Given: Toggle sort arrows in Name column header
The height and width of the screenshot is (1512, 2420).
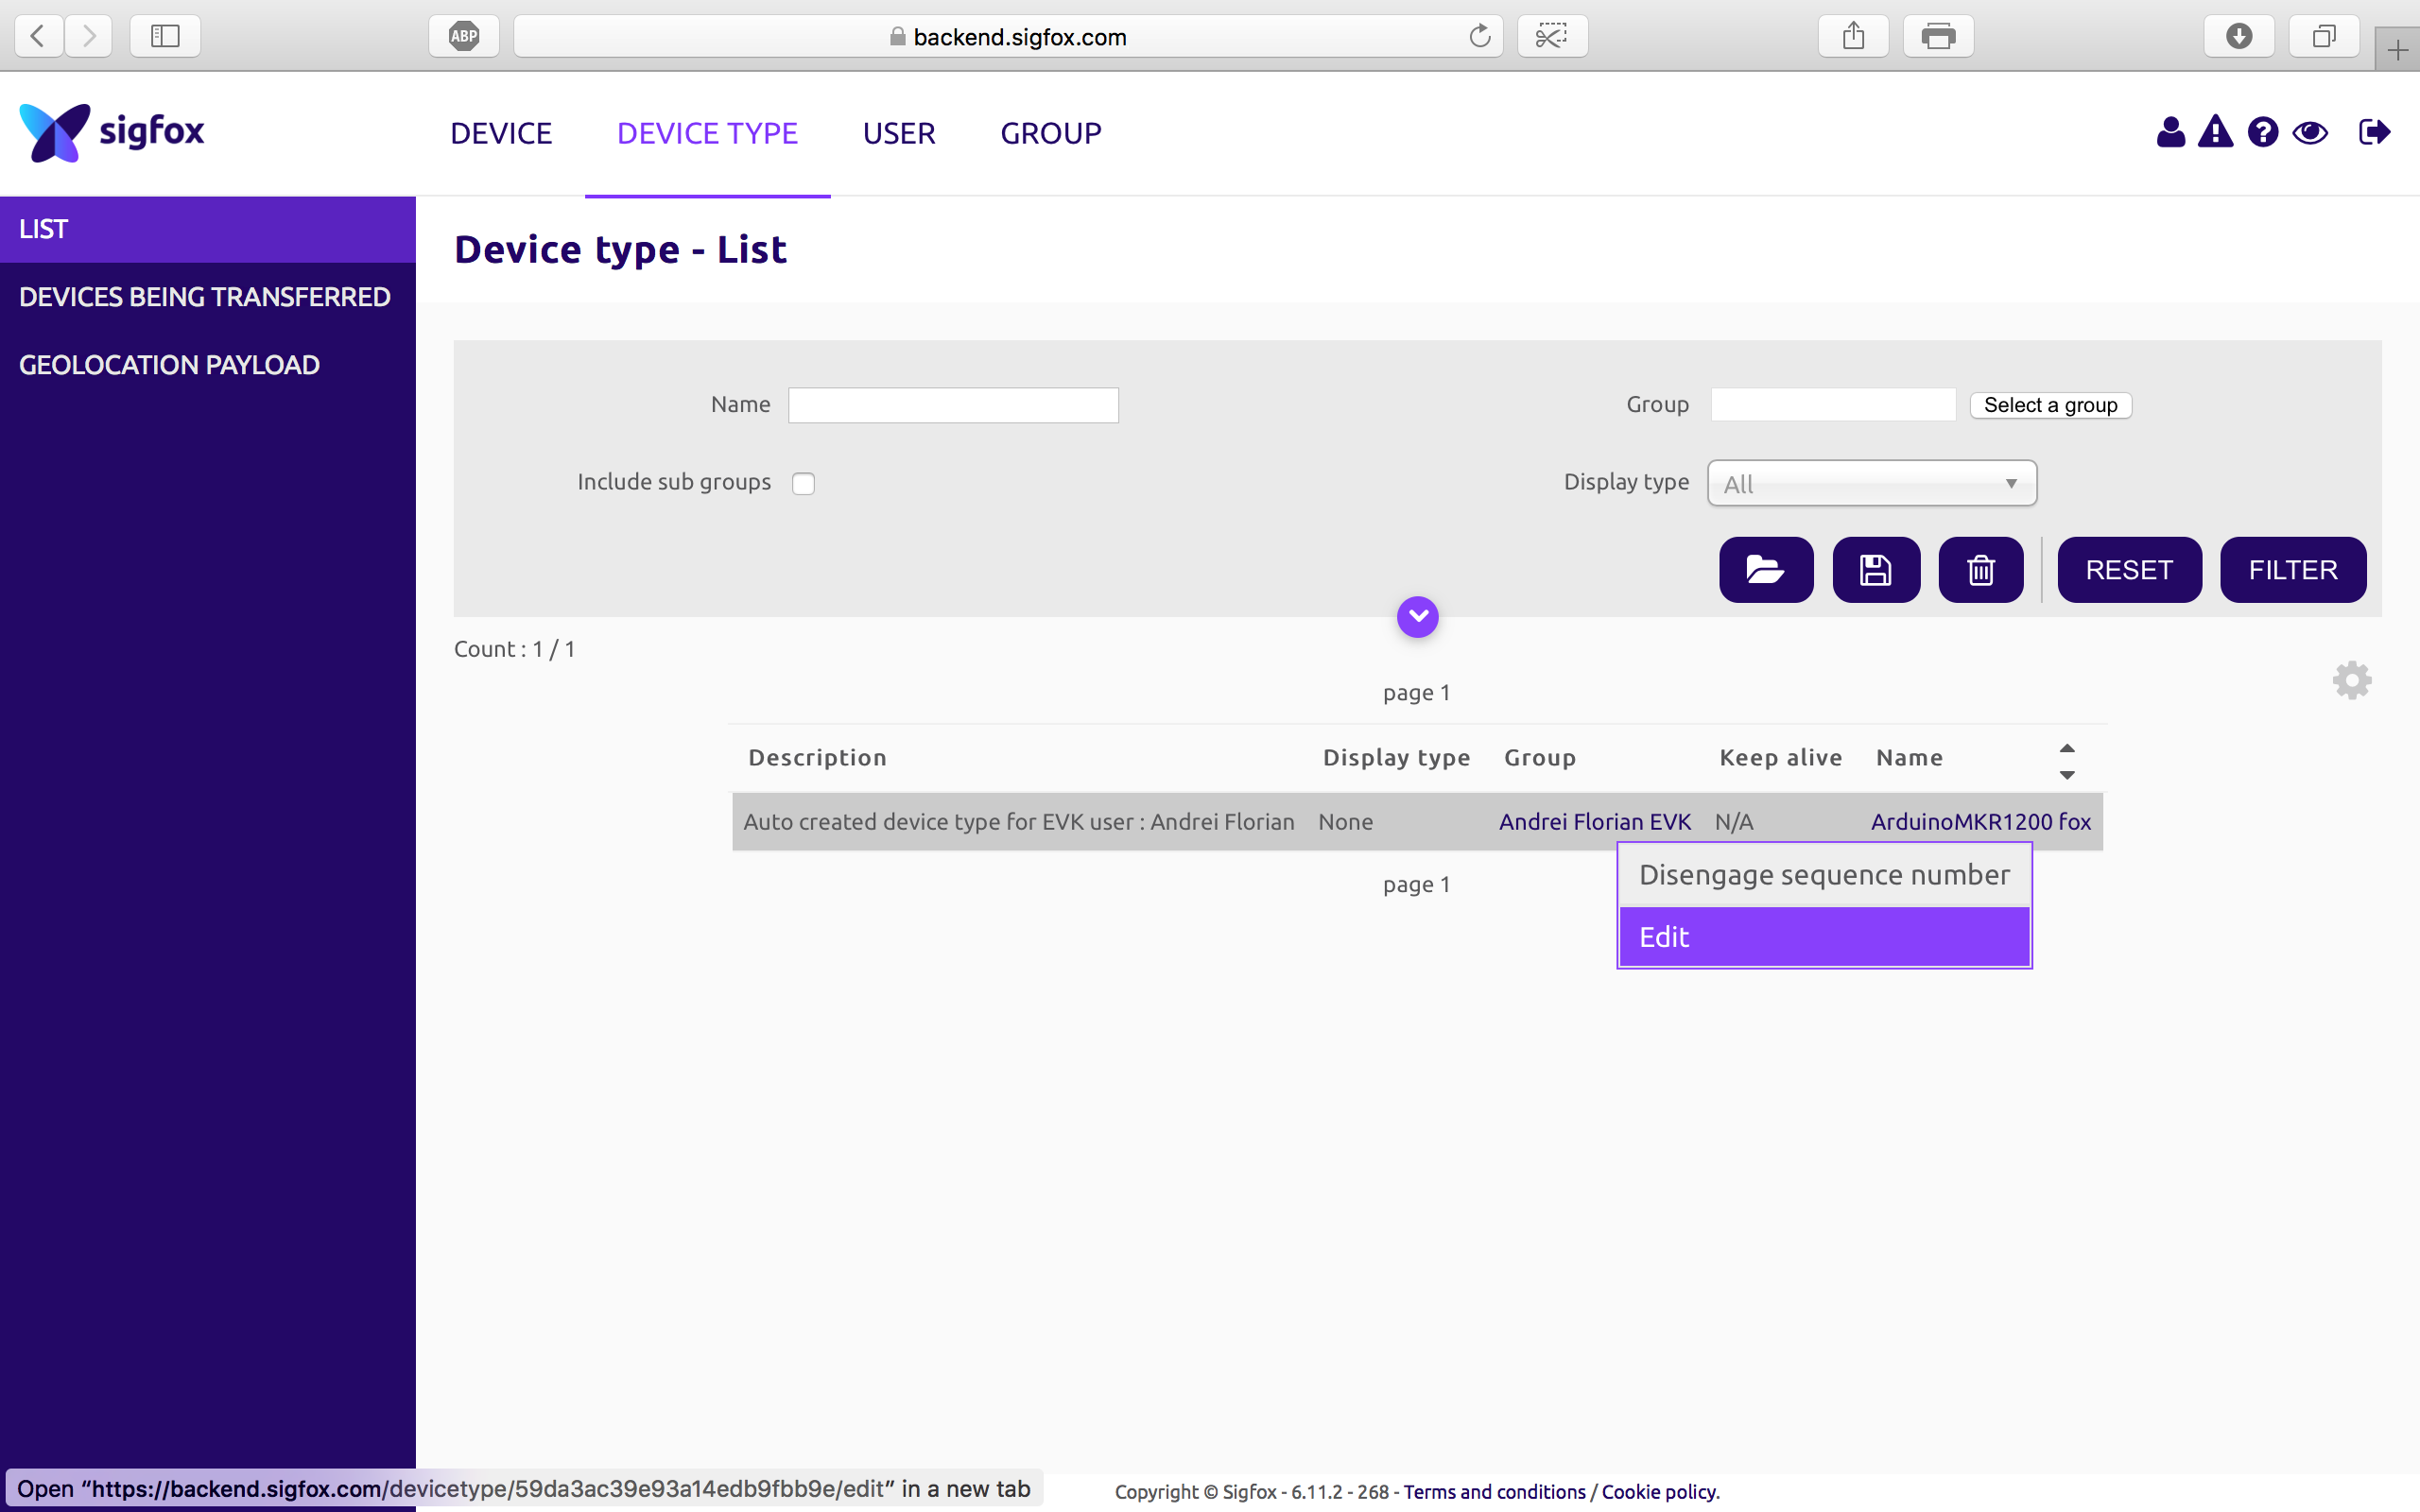Looking at the screenshot, I should coord(2067,761).
